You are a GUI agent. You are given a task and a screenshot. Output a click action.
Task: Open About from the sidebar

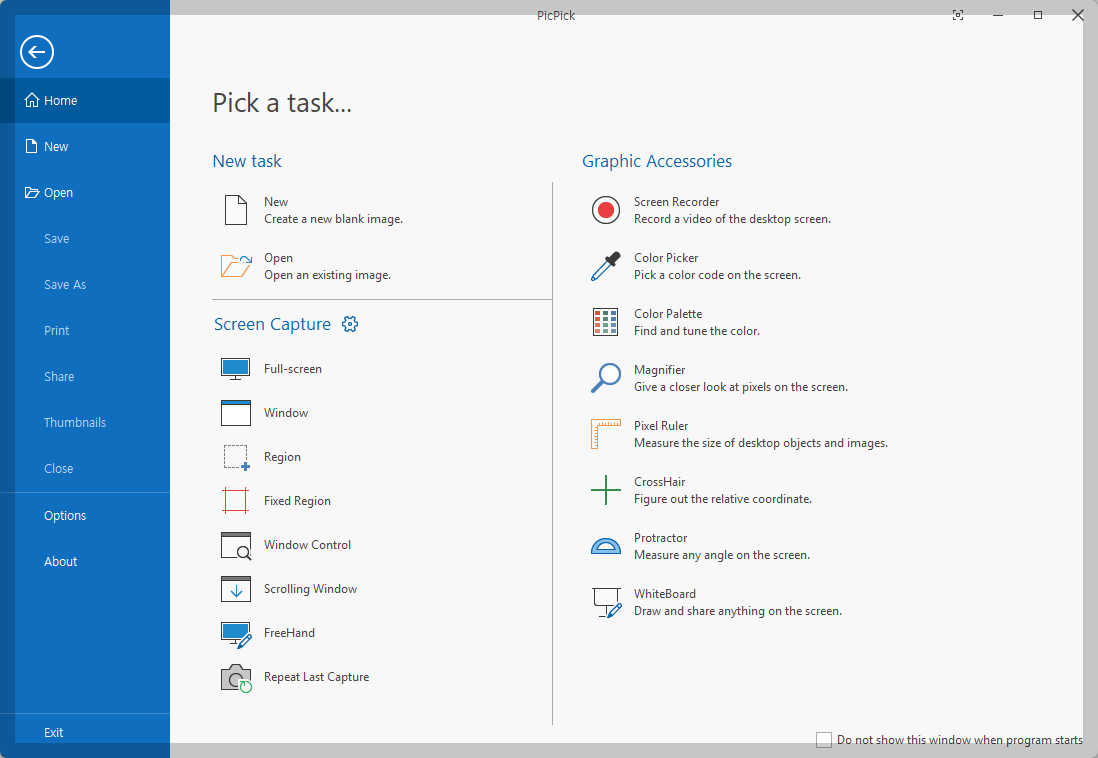(85, 561)
